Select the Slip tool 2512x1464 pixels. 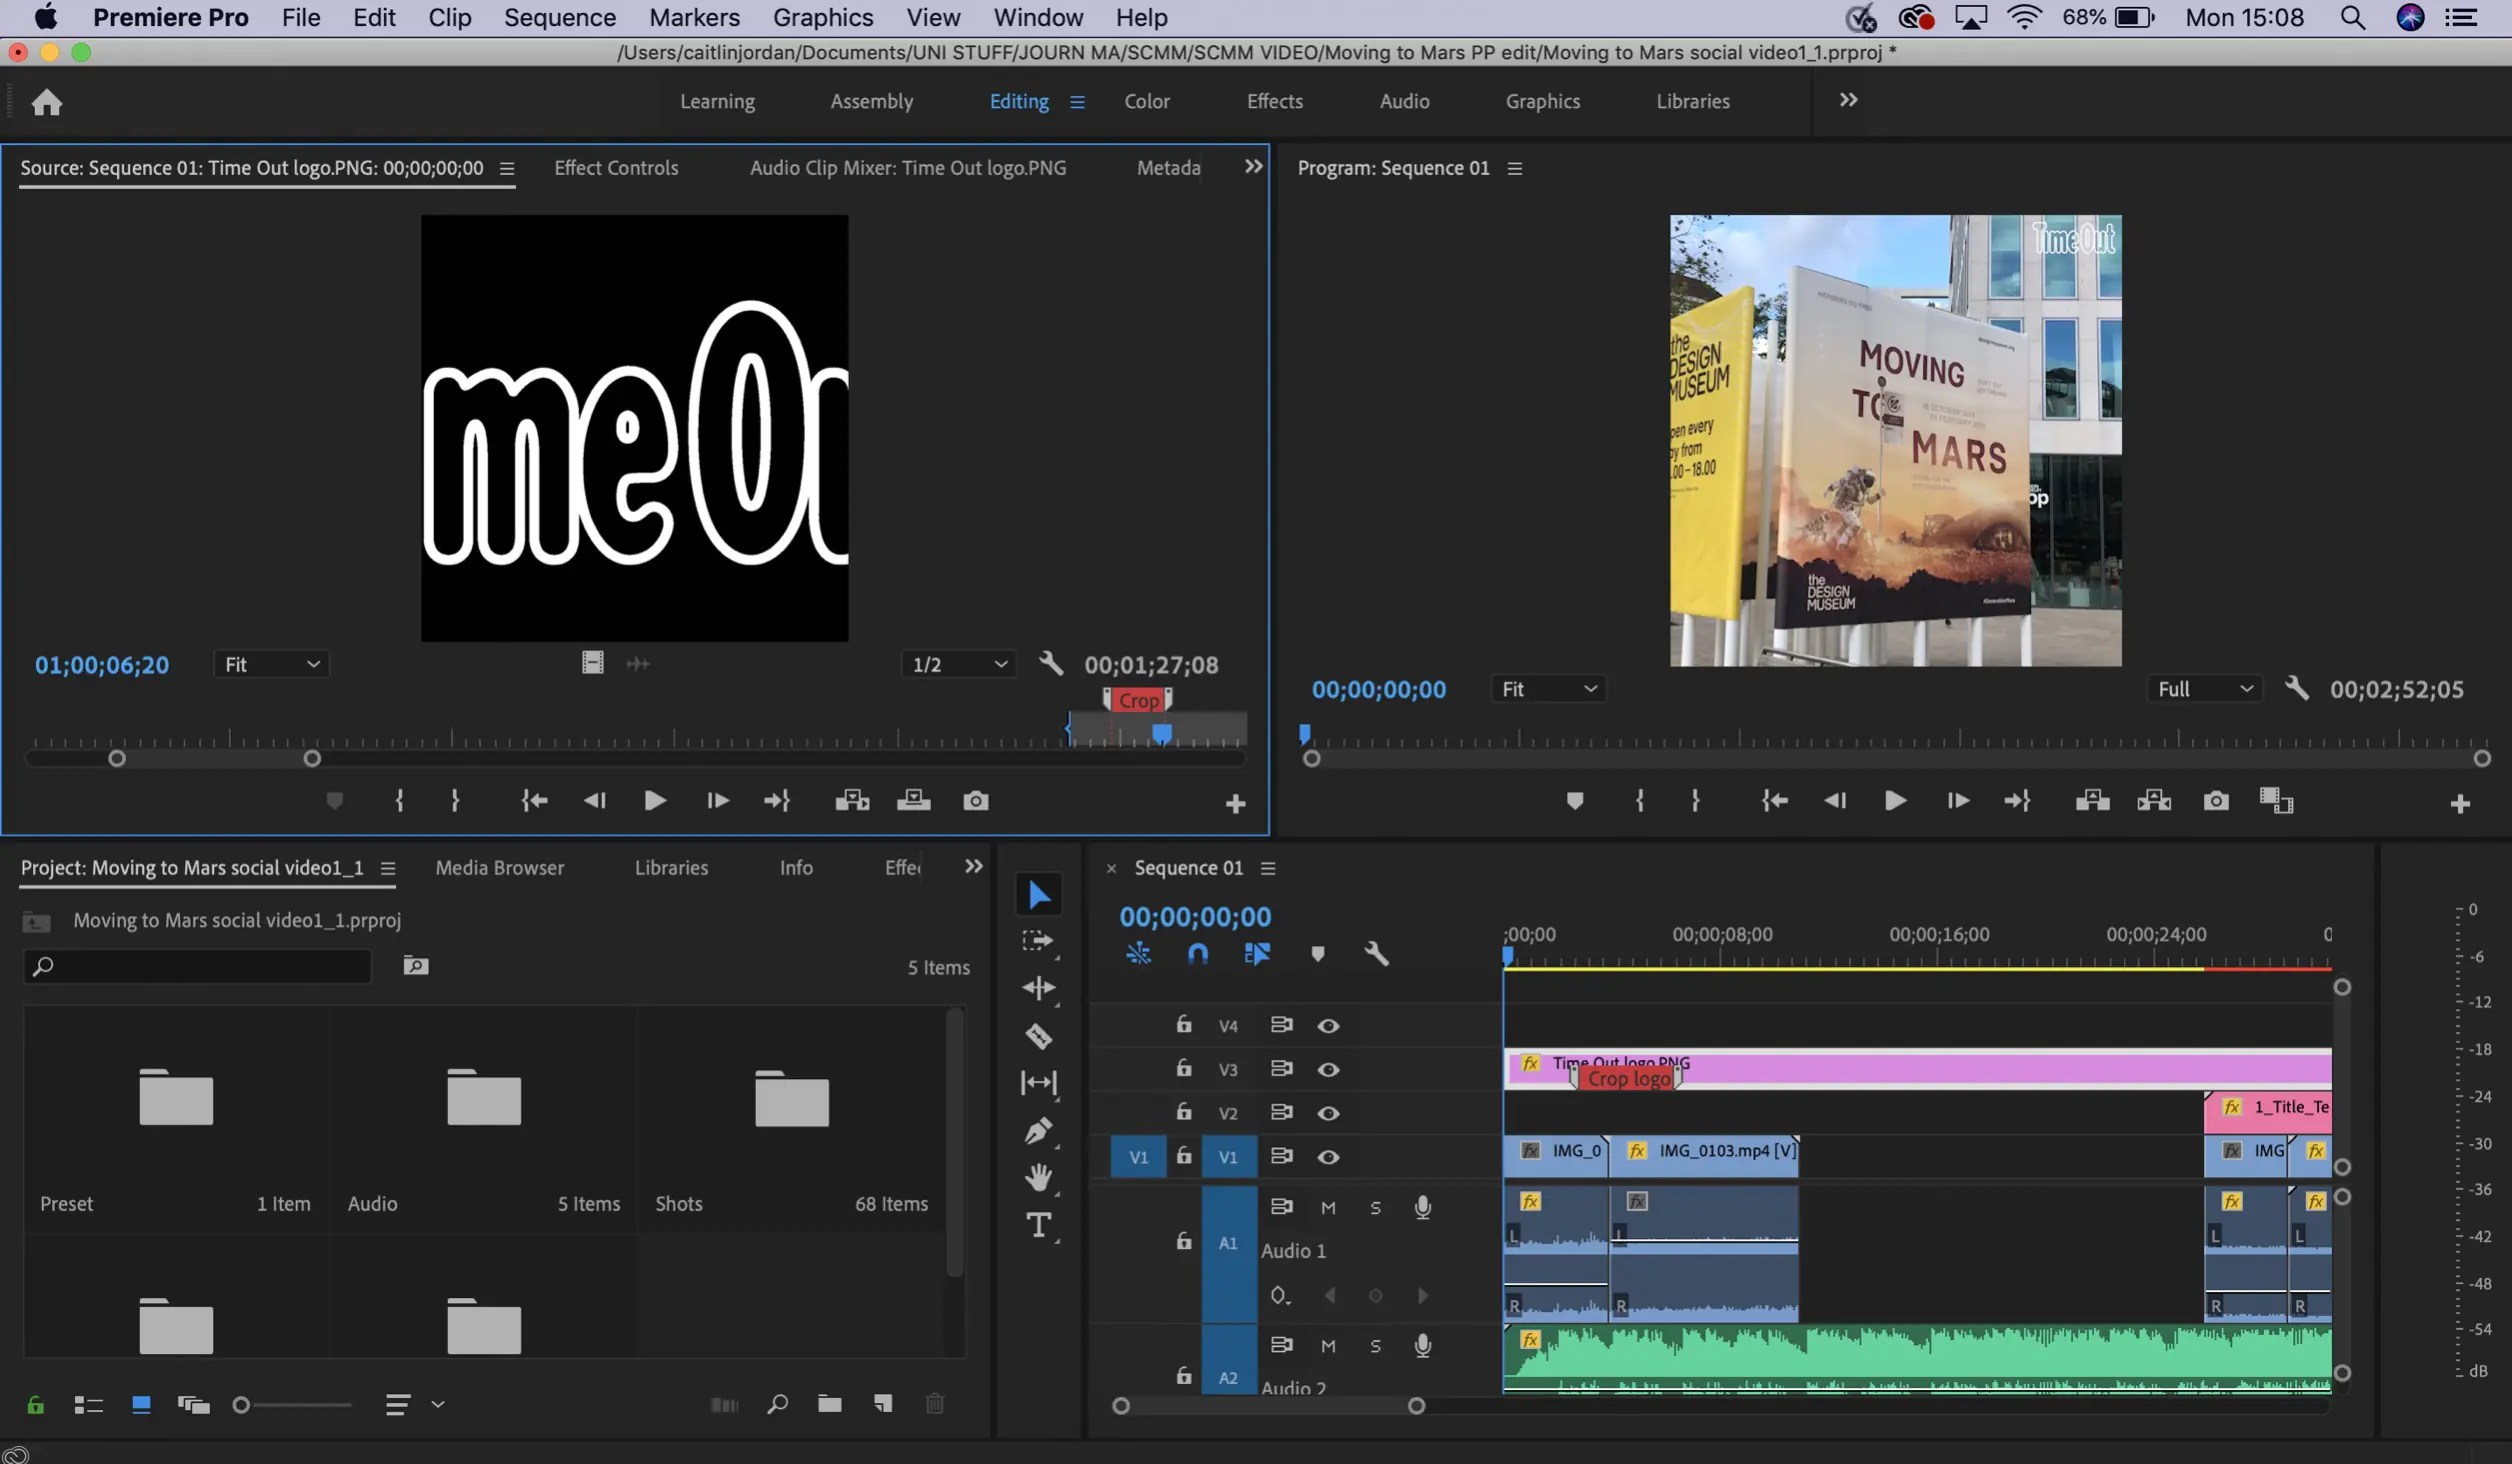[x=1038, y=1082]
